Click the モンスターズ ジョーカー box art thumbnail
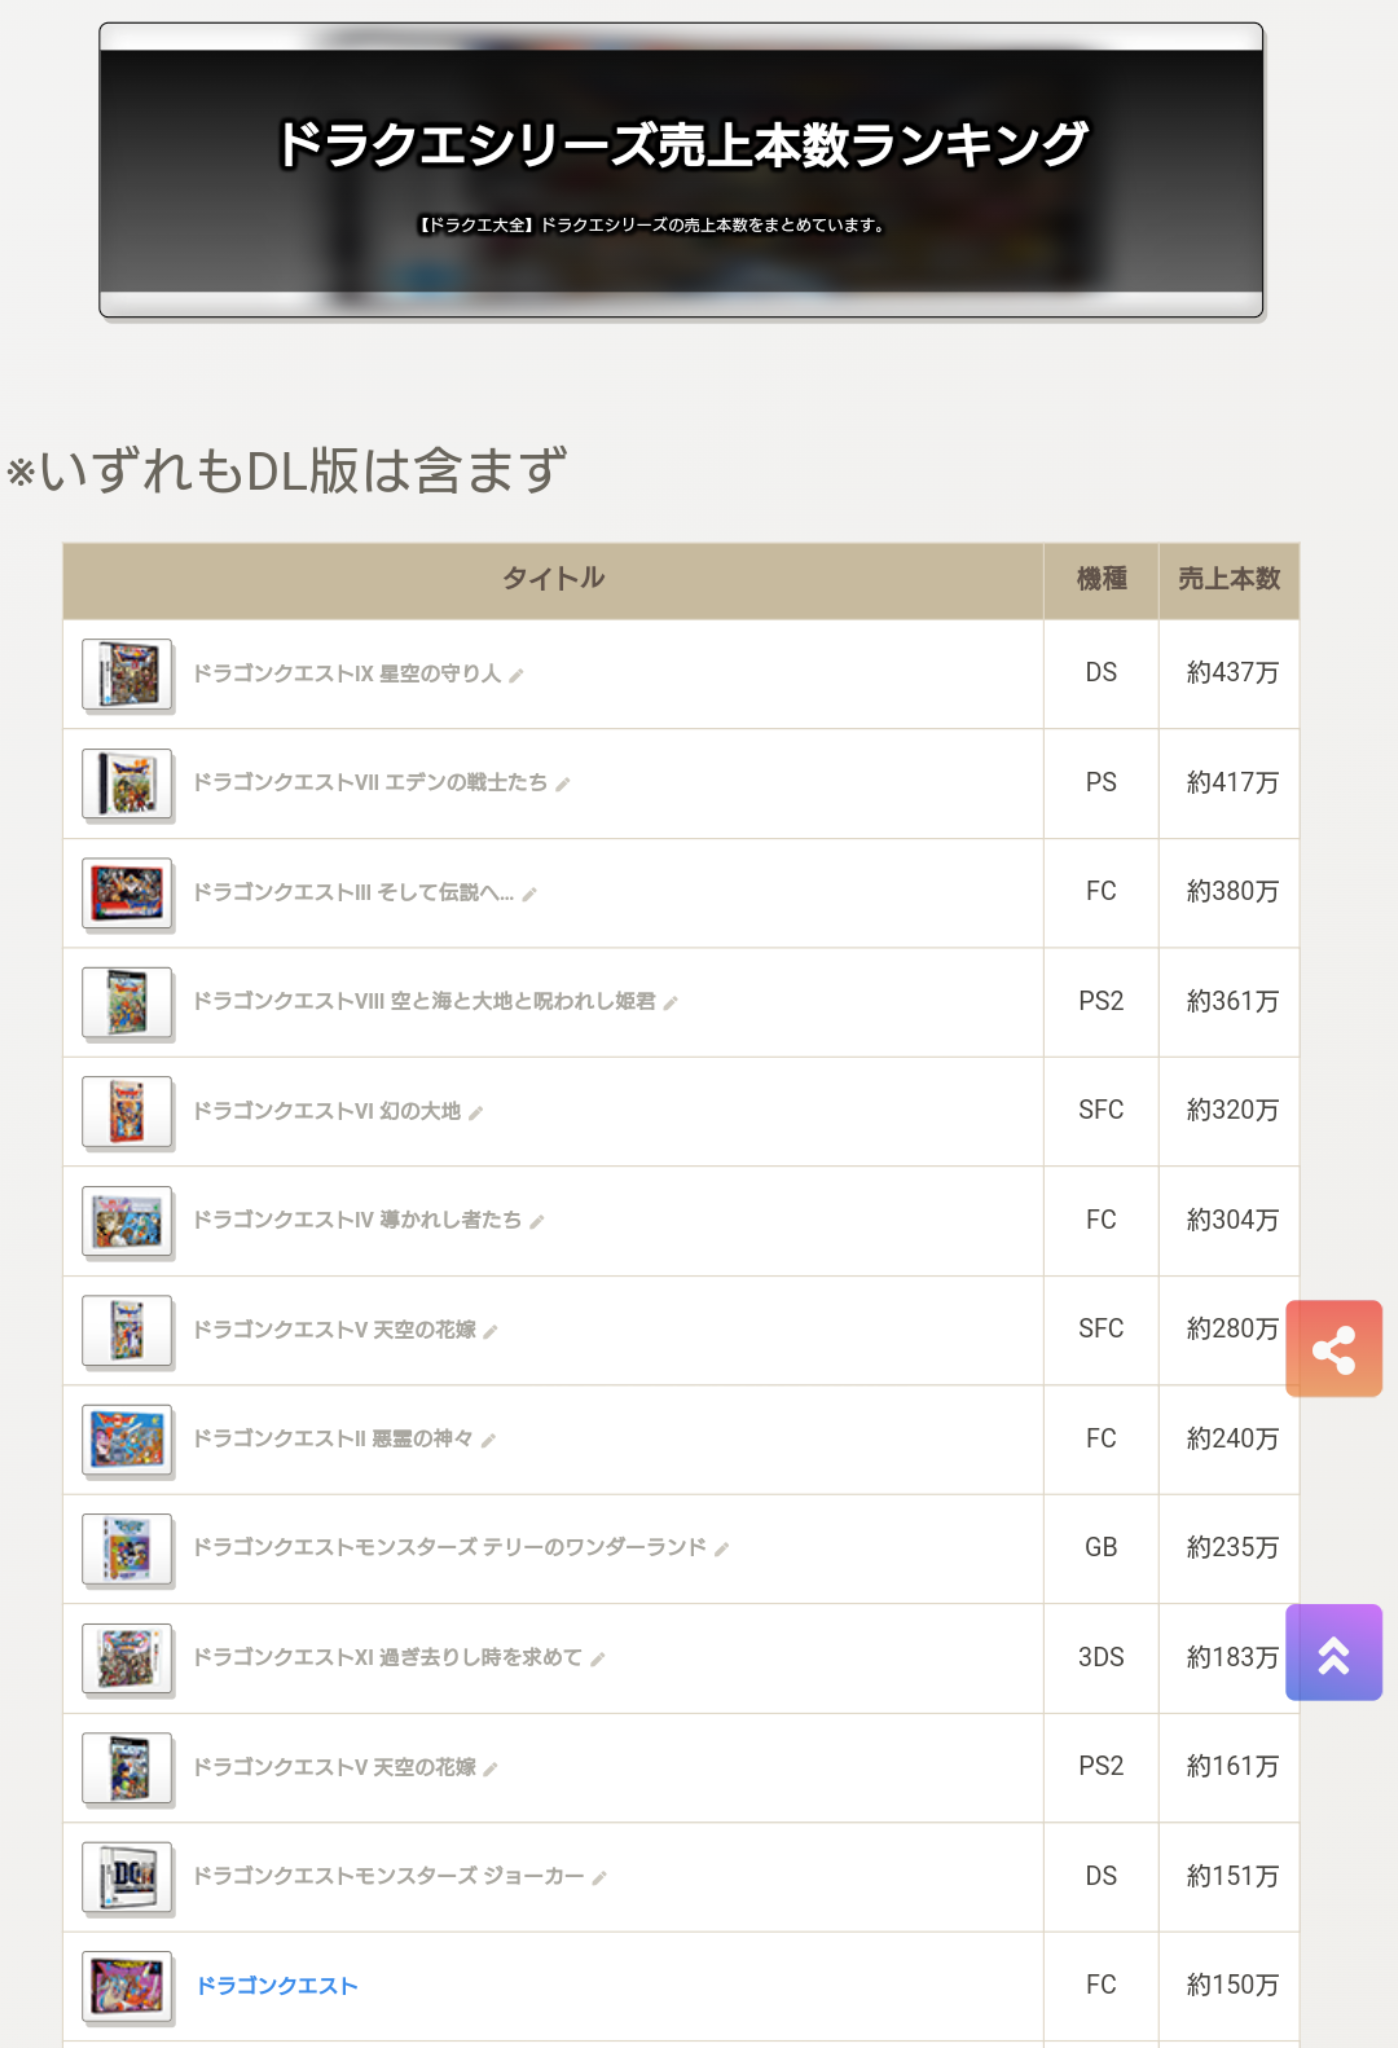 click(127, 1878)
